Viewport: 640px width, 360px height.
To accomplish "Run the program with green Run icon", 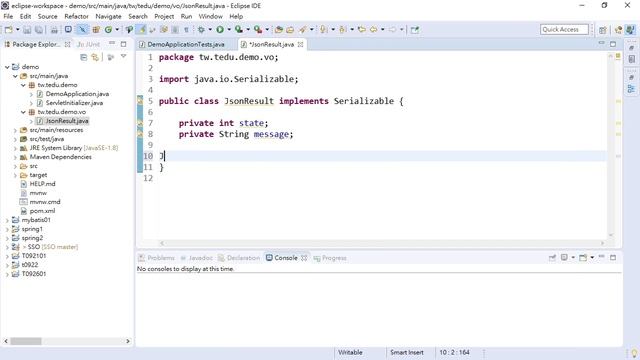I will point(220,29).
